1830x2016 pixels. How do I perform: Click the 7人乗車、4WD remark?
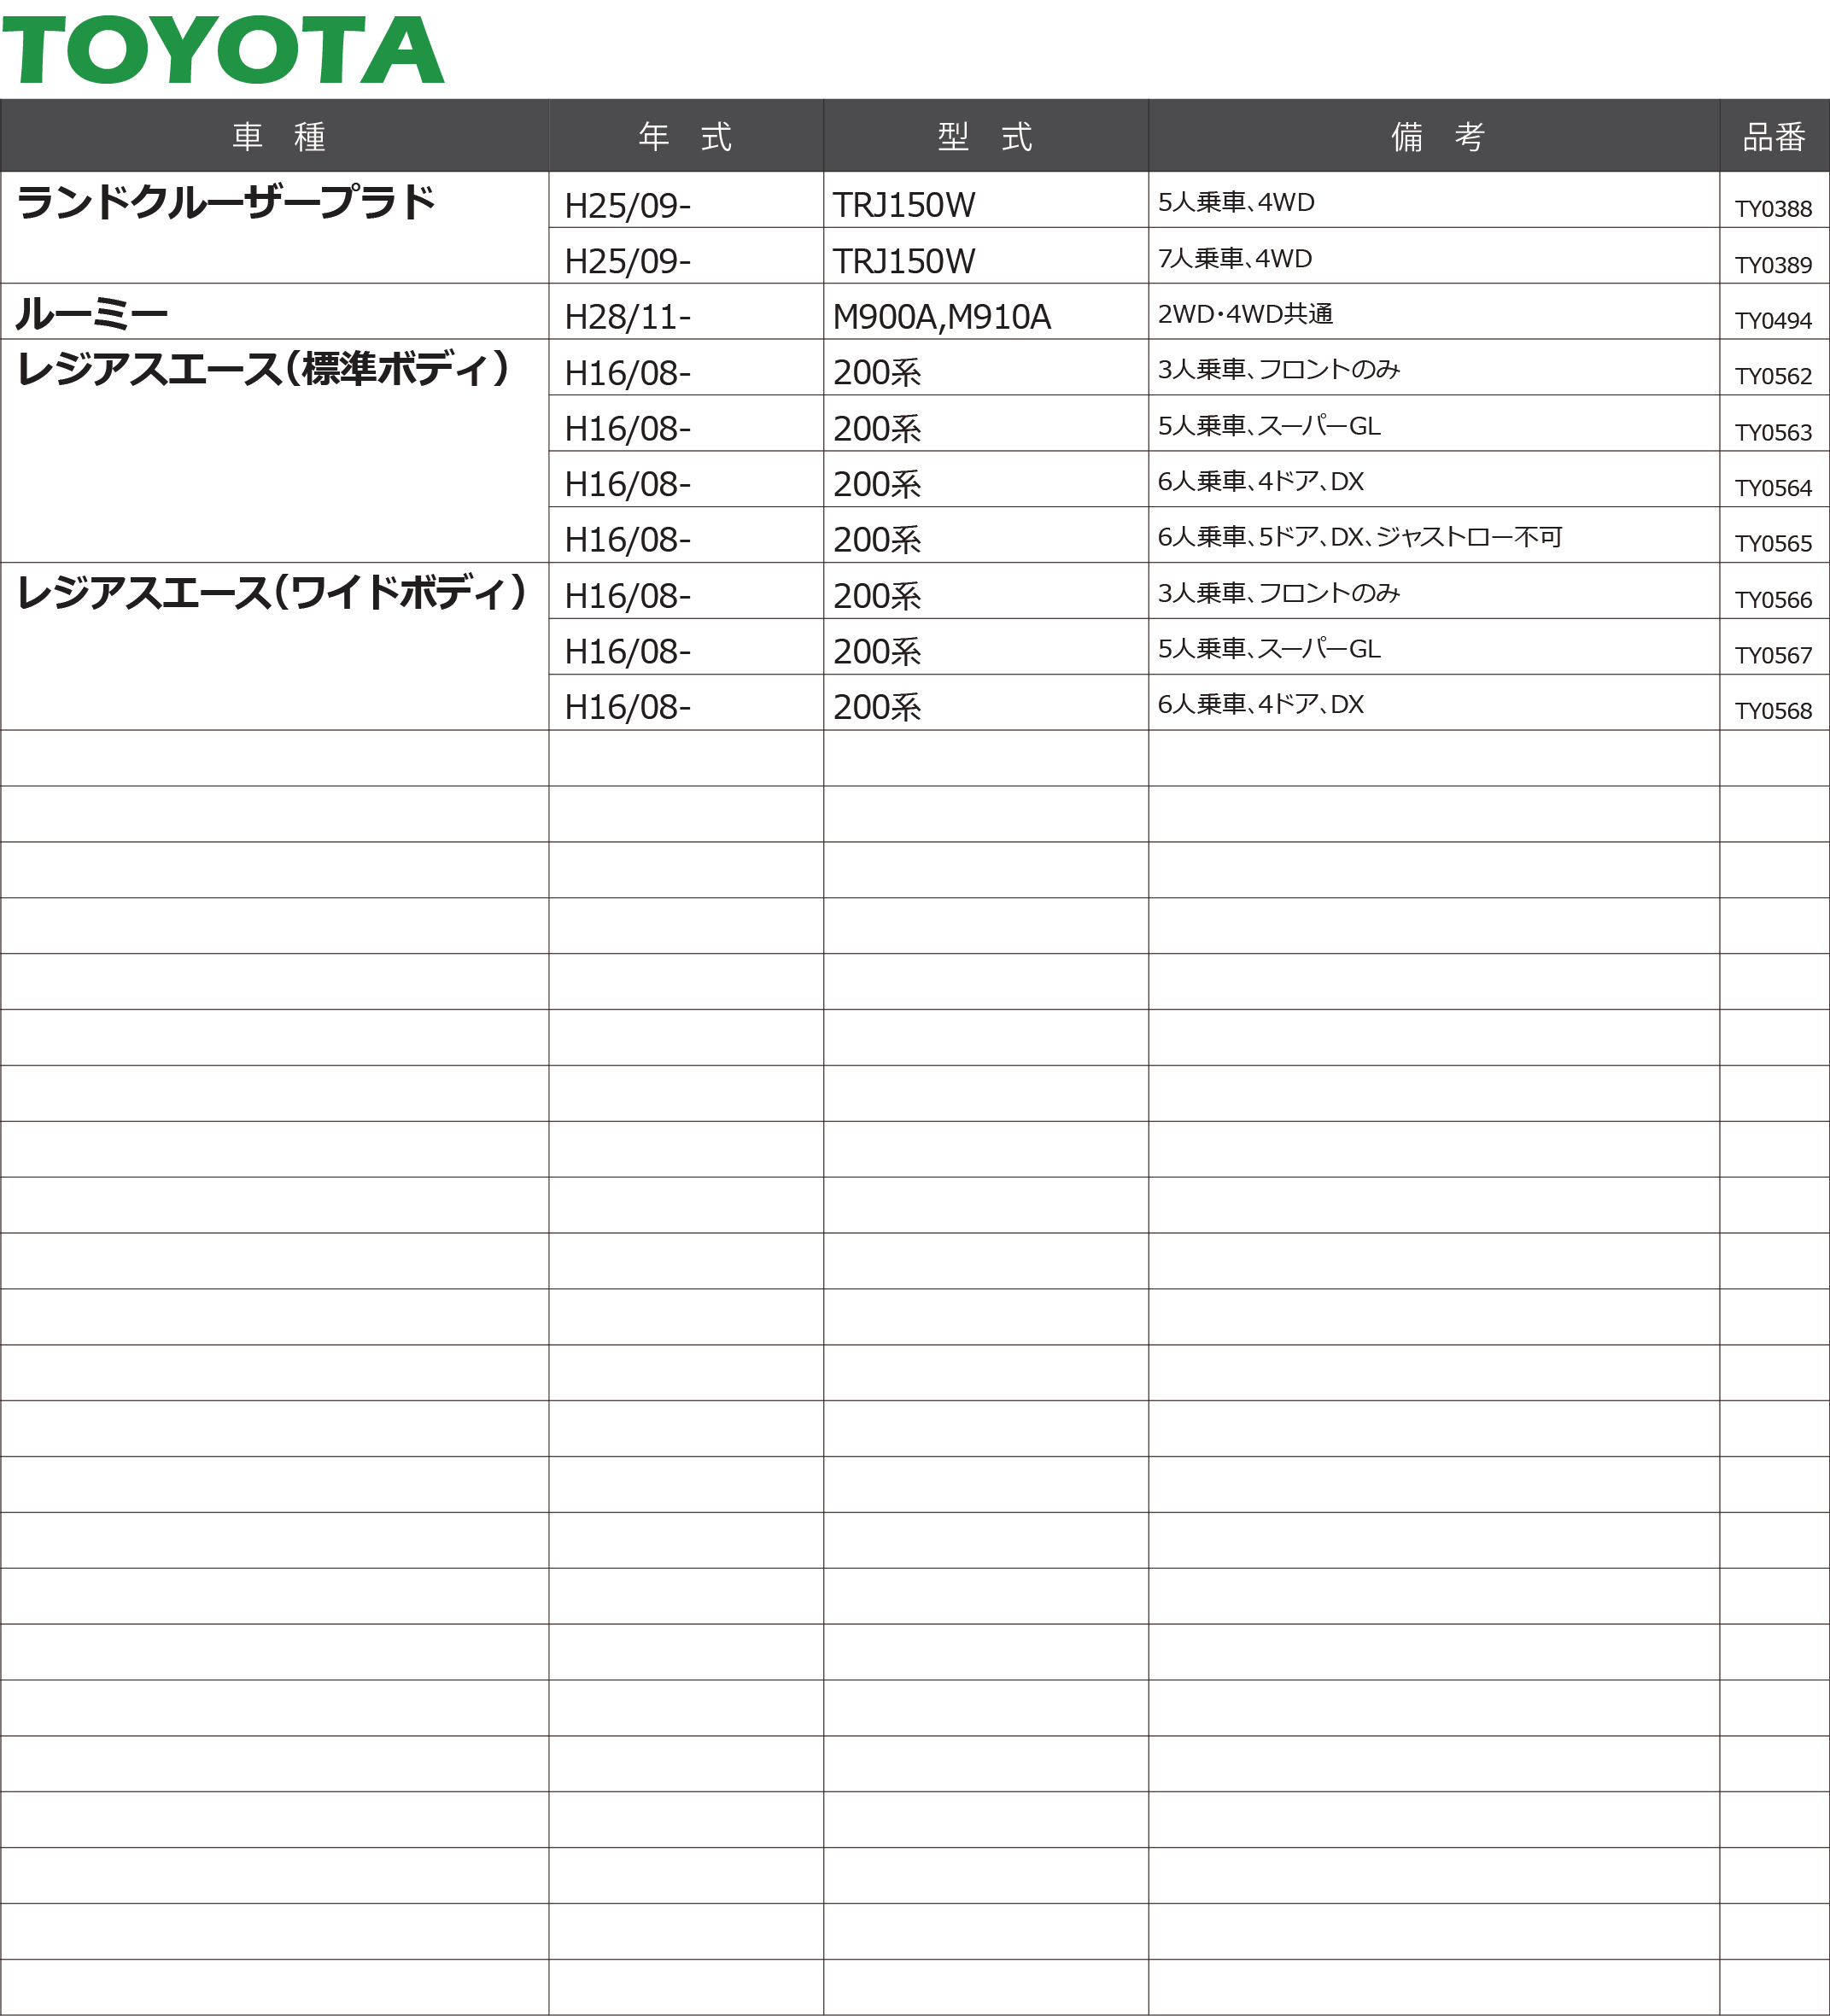pyautogui.click(x=1234, y=259)
